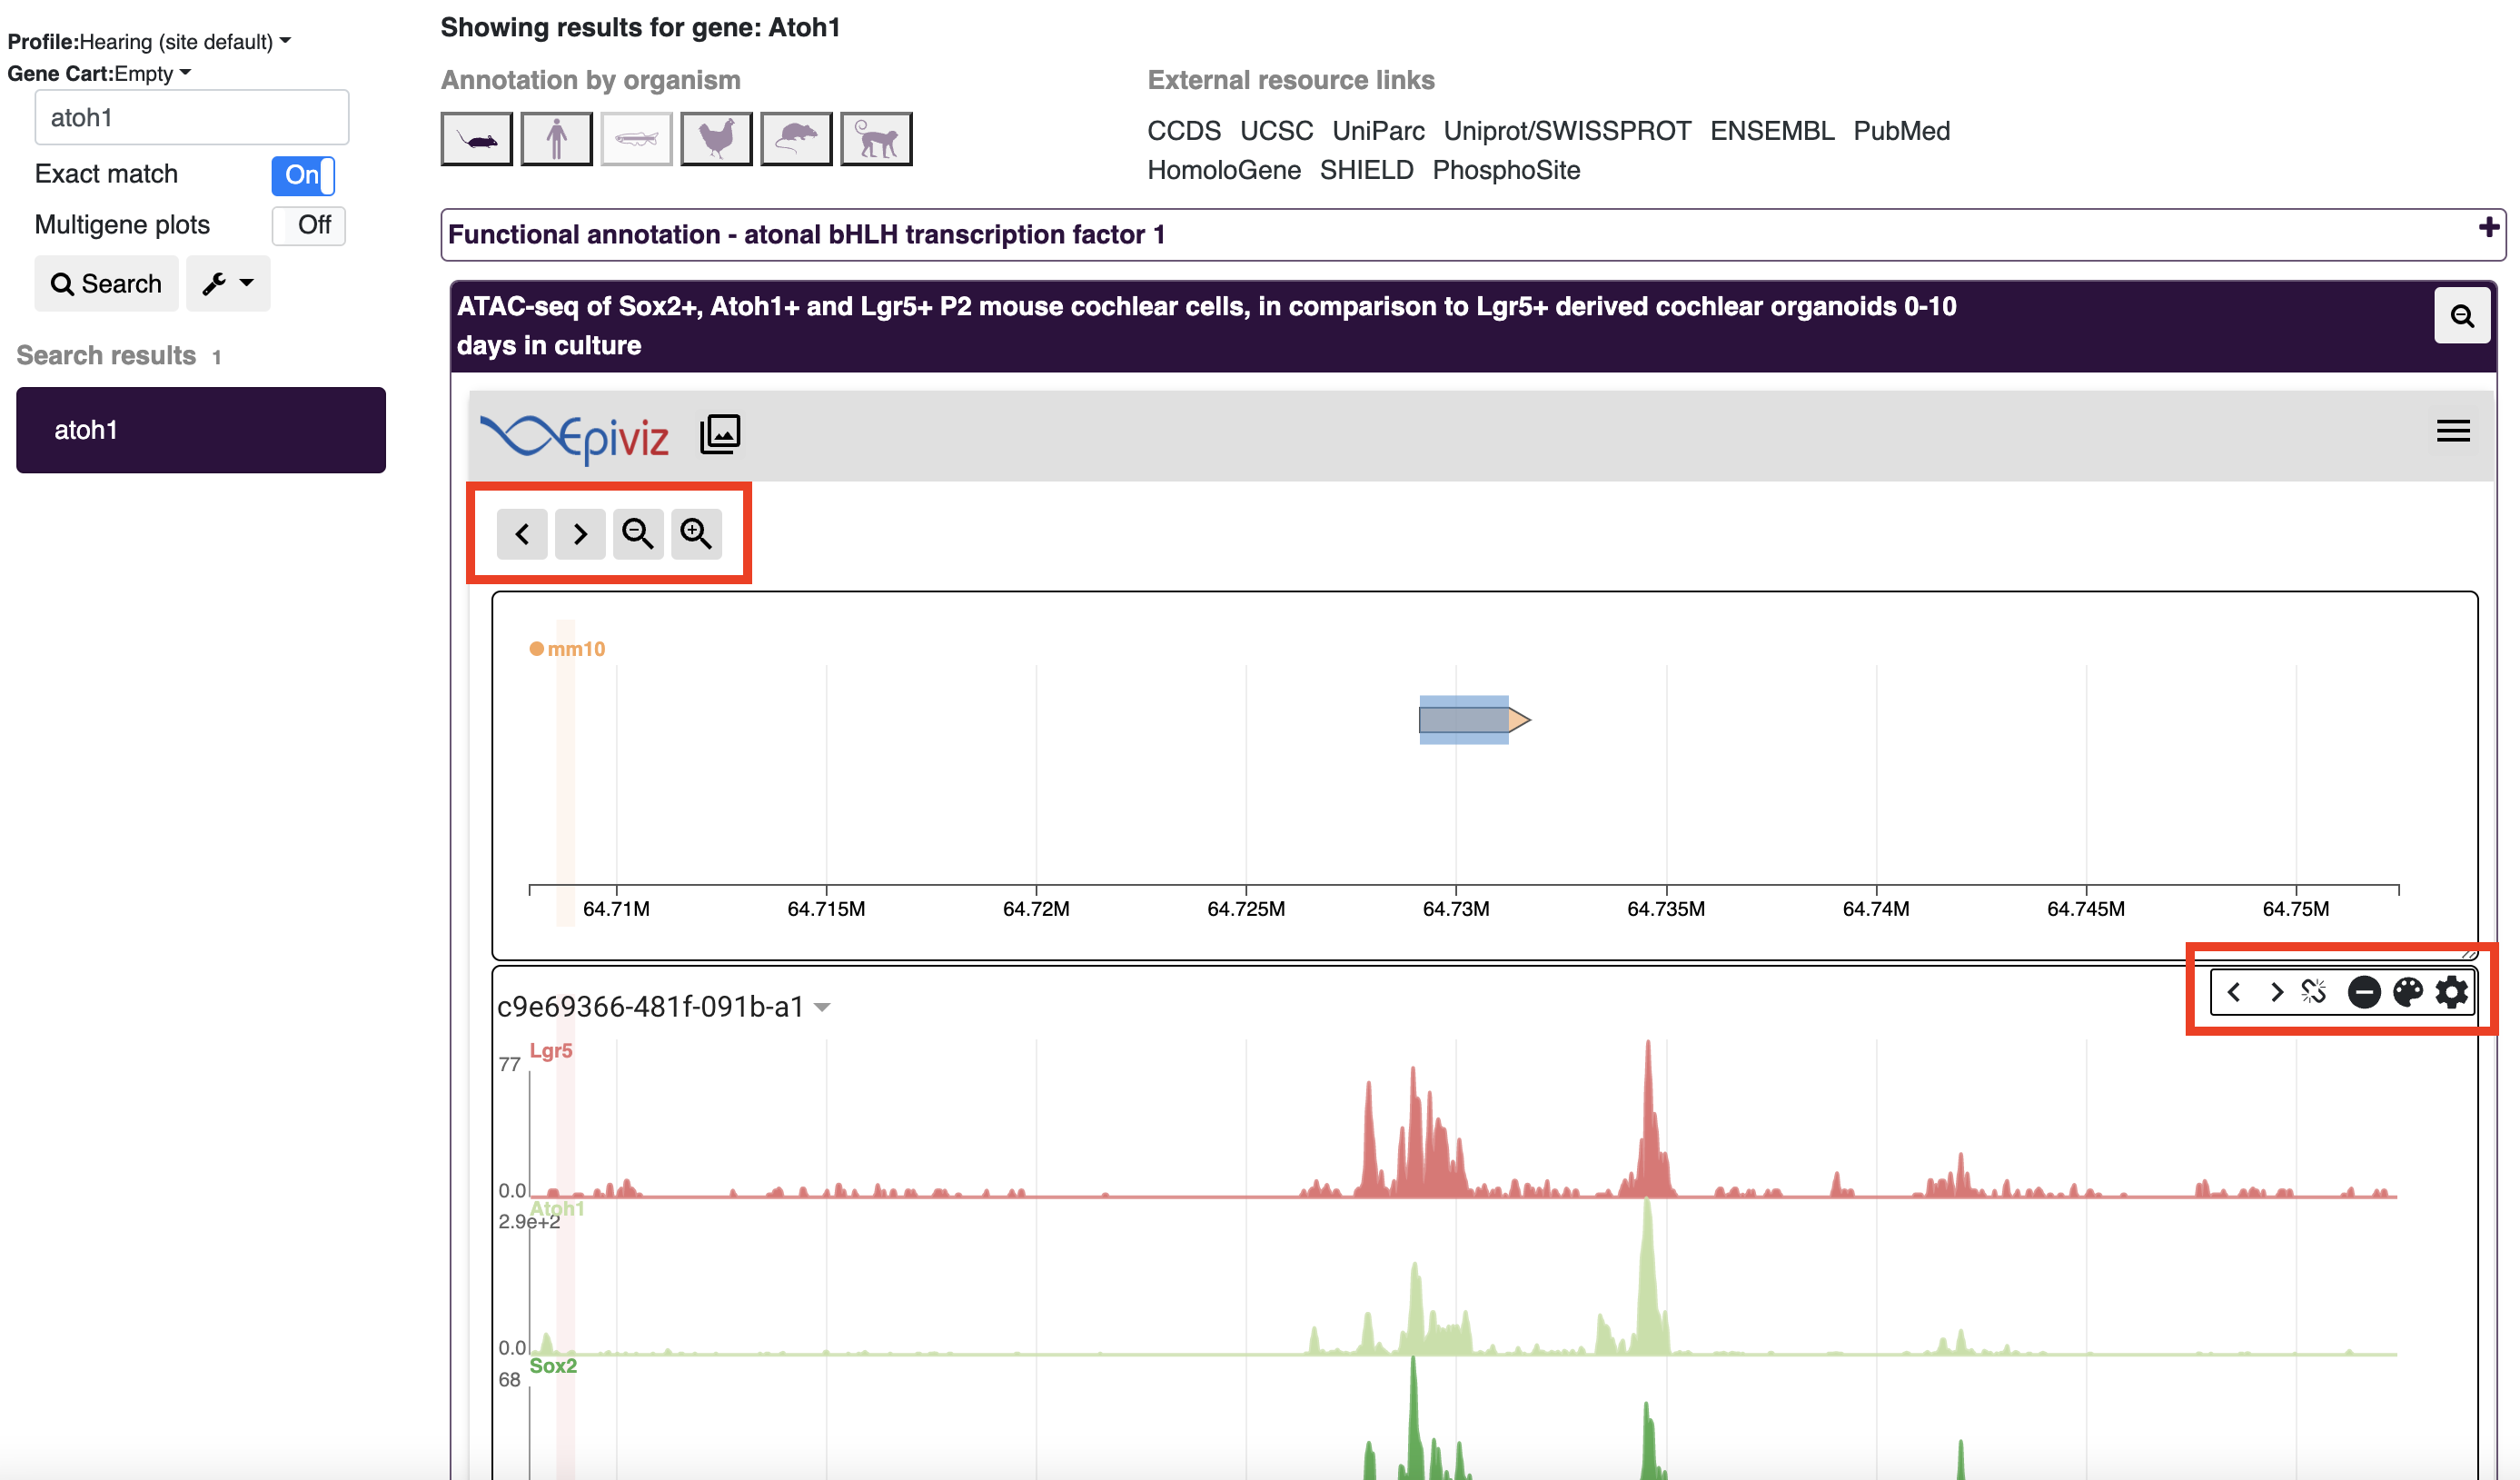Click the navigate right arrow in Epiviz toolbar
The height and width of the screenshot is (1480, 2520).
580,531
